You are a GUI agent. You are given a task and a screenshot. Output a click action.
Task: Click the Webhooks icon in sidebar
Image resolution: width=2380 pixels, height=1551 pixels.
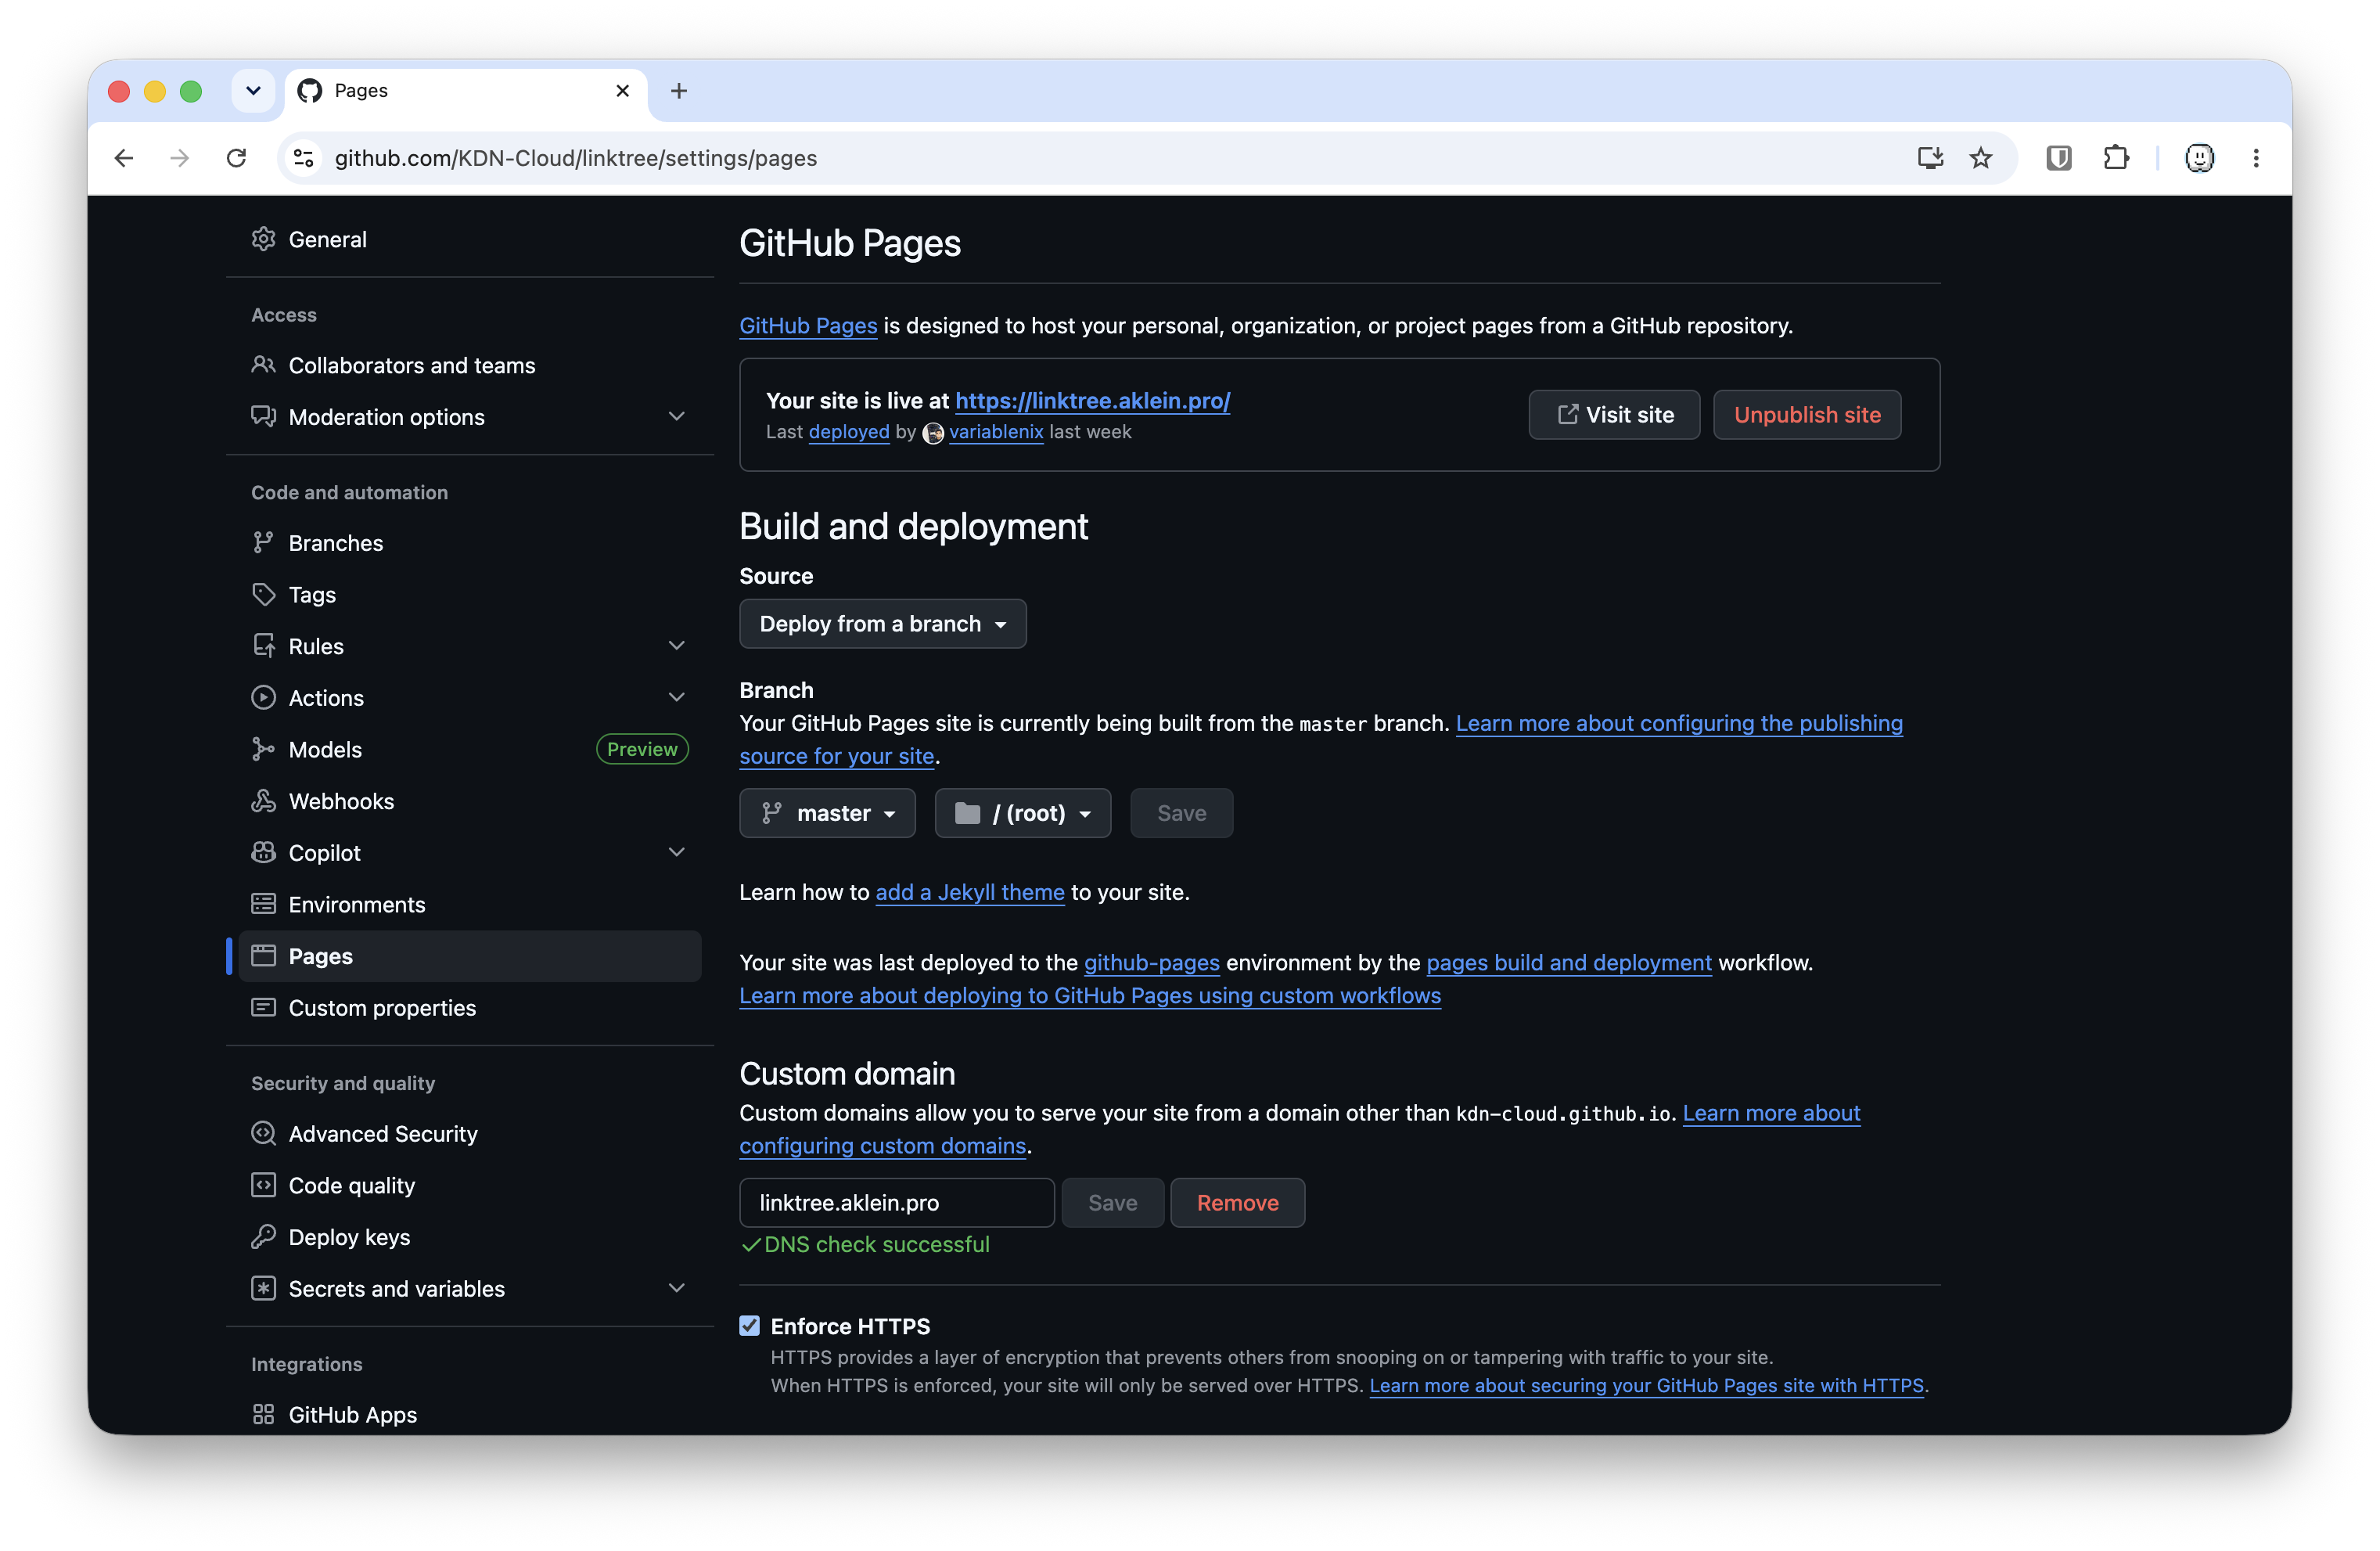[x=263, y=801]
